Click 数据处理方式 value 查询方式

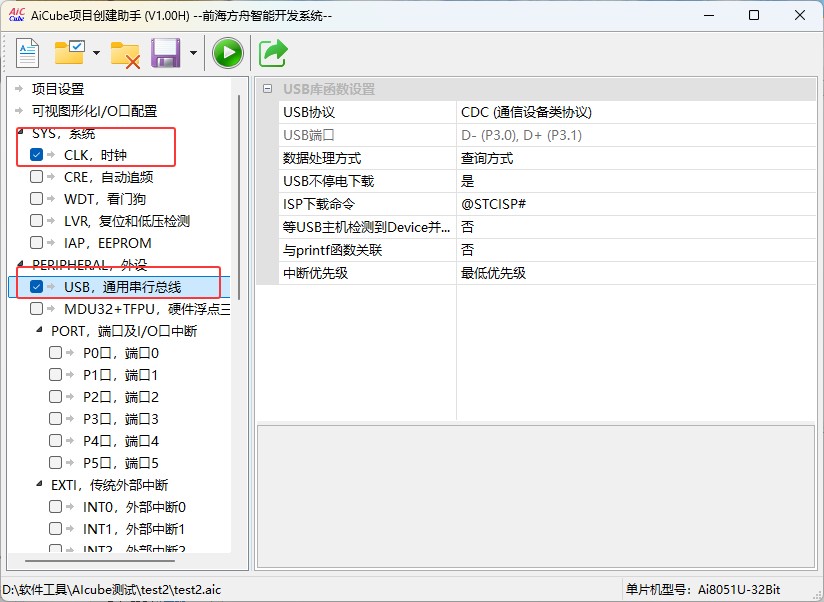click(636, 158)
